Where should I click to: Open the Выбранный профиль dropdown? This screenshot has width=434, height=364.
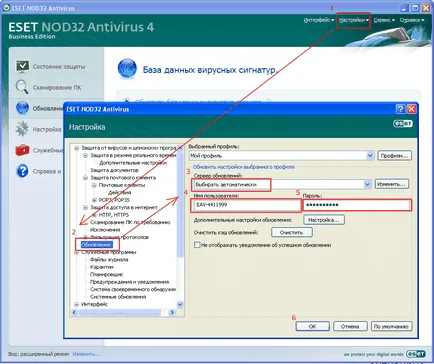point(370,155)
